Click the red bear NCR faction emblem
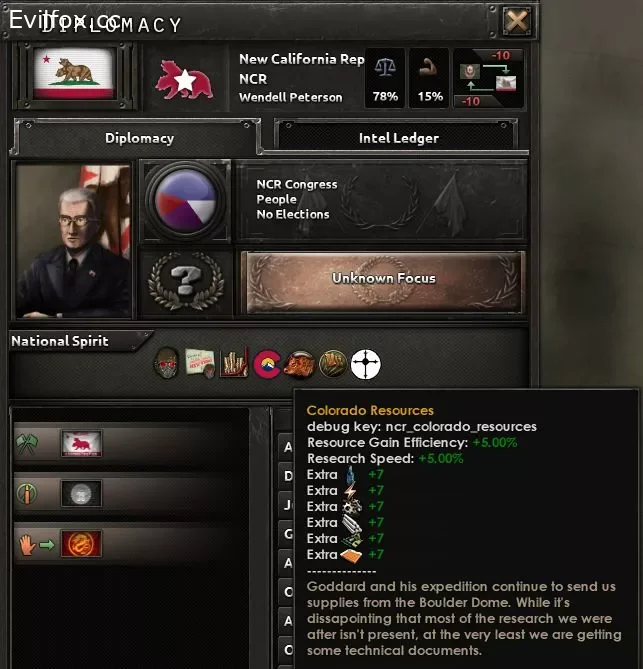Viewport: 643px width, 669px height. point(184,79)
